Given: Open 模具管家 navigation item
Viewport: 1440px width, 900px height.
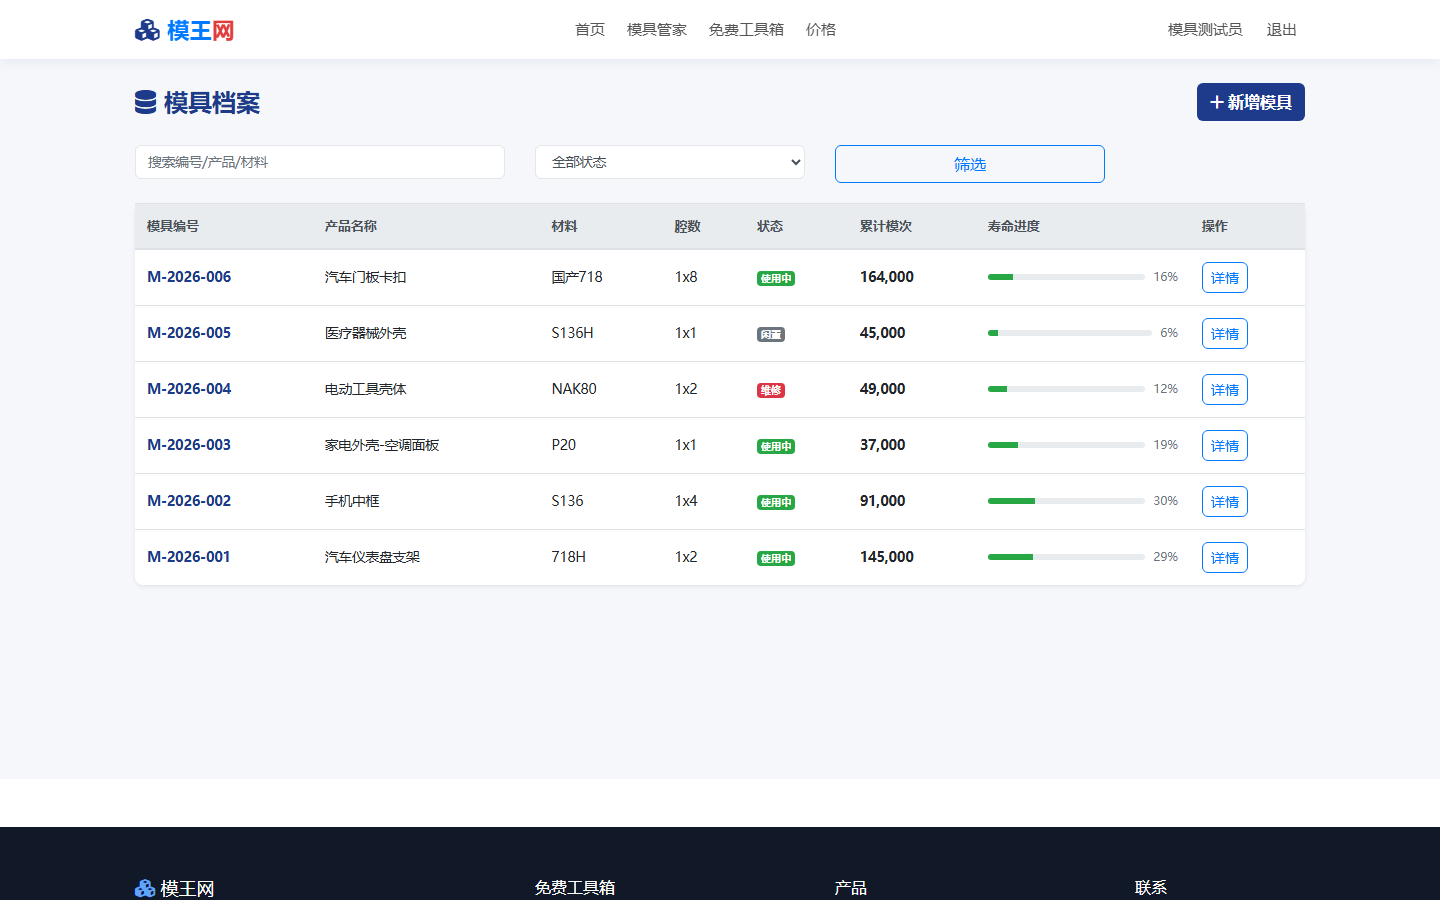Looking at the screenshot, I should (x=657, y=30).
